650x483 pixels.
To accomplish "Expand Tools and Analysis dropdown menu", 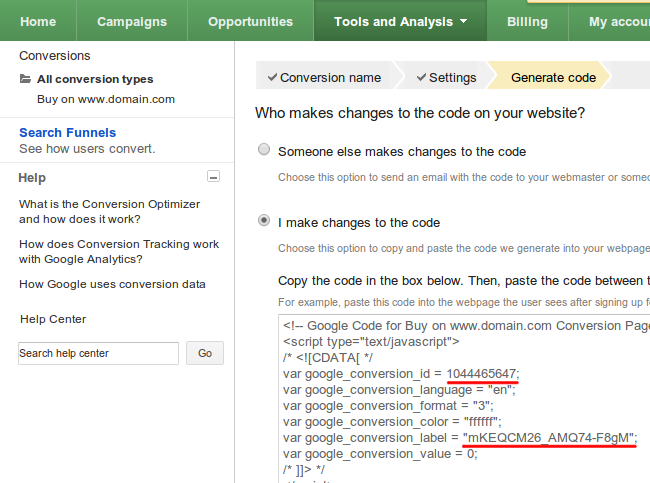I will (x=400, y=21).
